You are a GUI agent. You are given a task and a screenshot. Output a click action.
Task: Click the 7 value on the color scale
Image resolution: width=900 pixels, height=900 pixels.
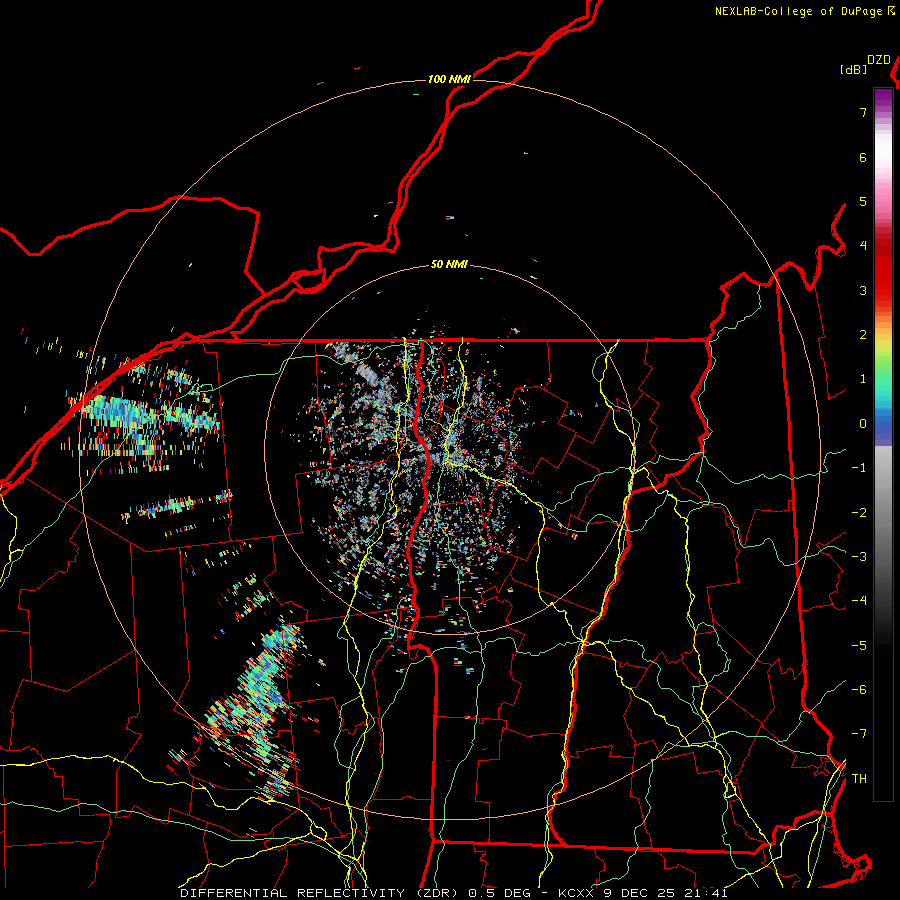(863, 112)
